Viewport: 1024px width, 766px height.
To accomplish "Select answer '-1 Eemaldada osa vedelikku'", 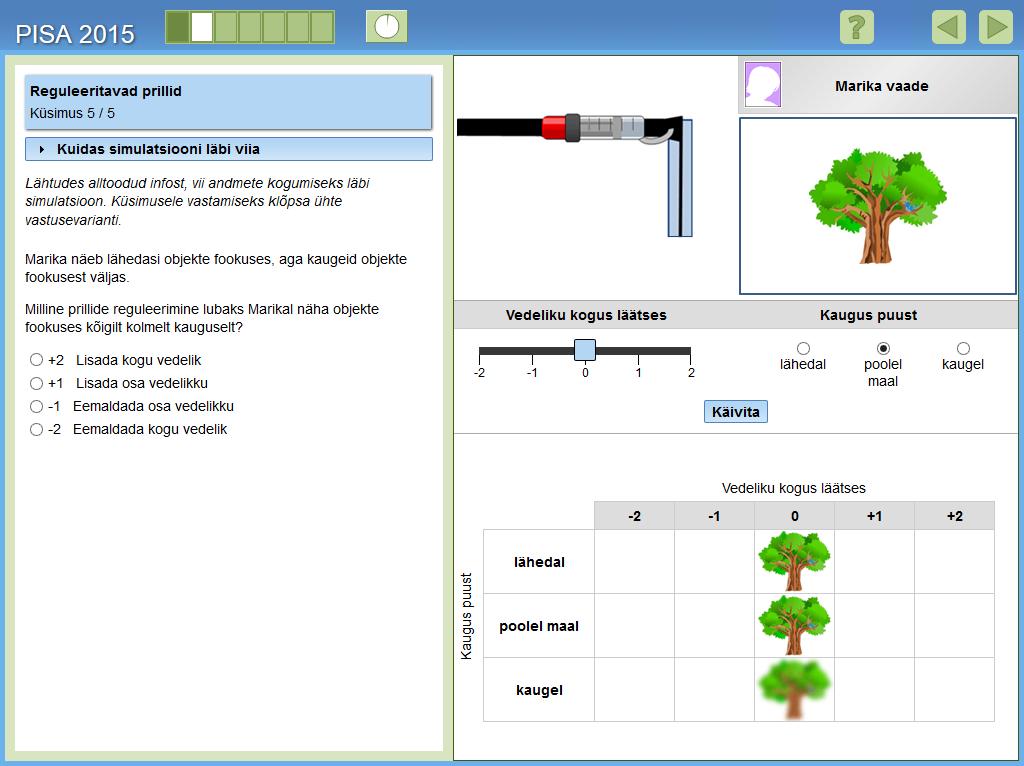I will click(37, 406).
